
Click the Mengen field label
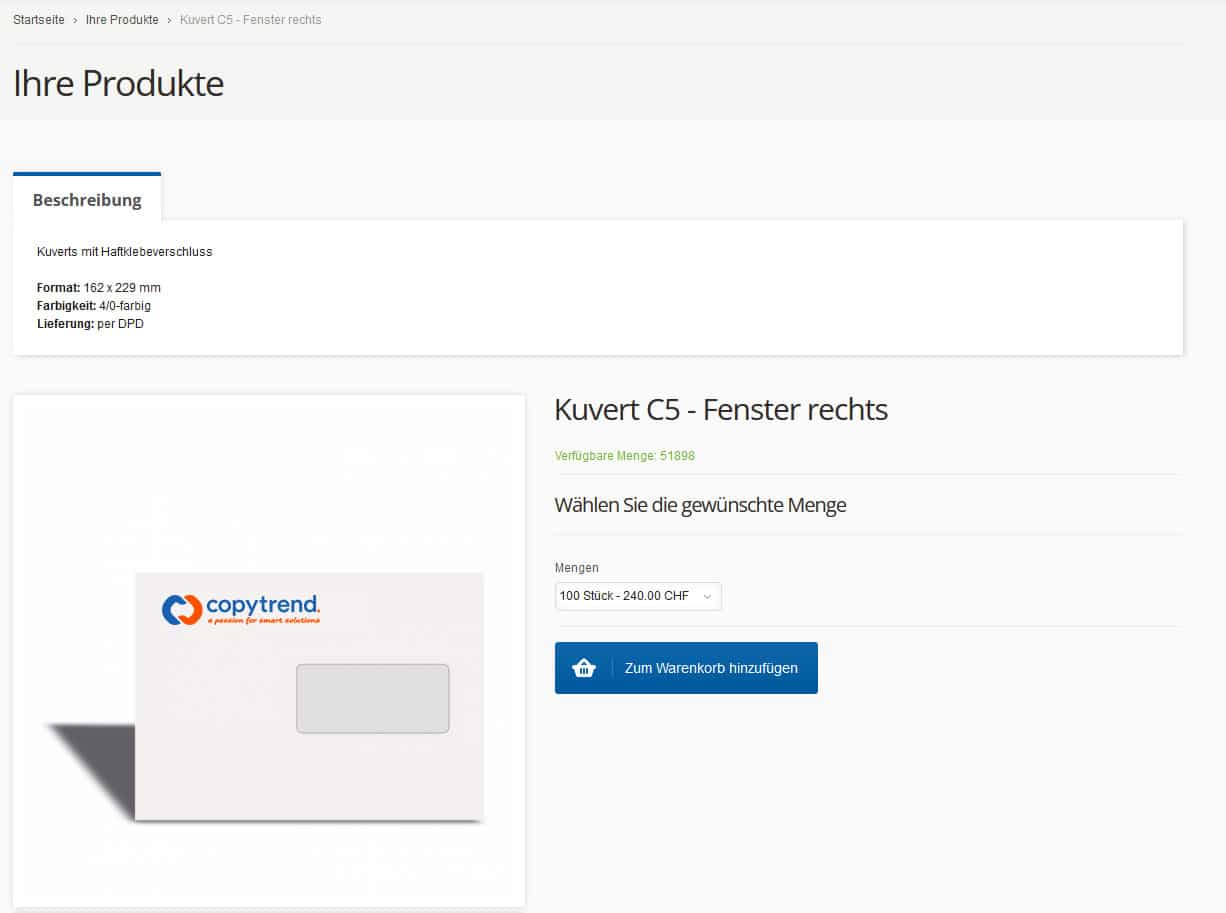point(576,568)
